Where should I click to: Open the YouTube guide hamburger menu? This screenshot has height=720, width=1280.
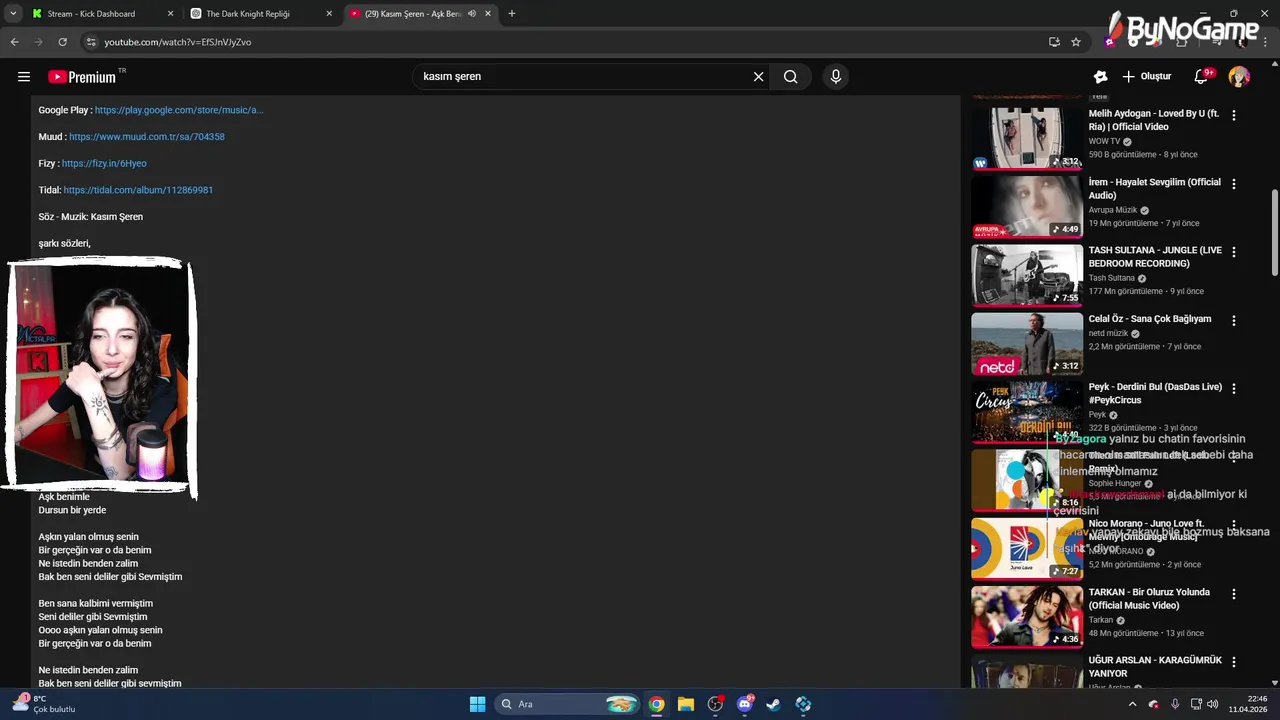[x=24, y=77]
